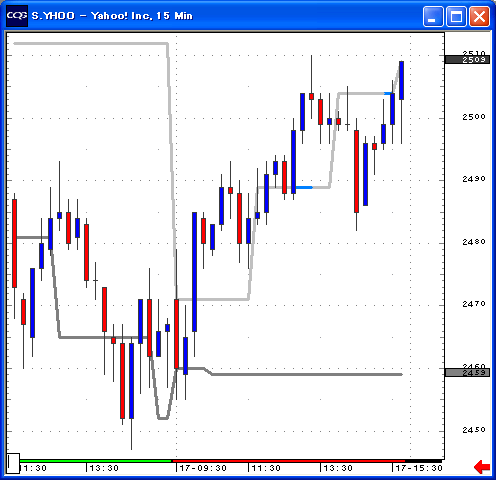
Task: Click the small white box at bottom left
Action: click(x=13, y=463)
